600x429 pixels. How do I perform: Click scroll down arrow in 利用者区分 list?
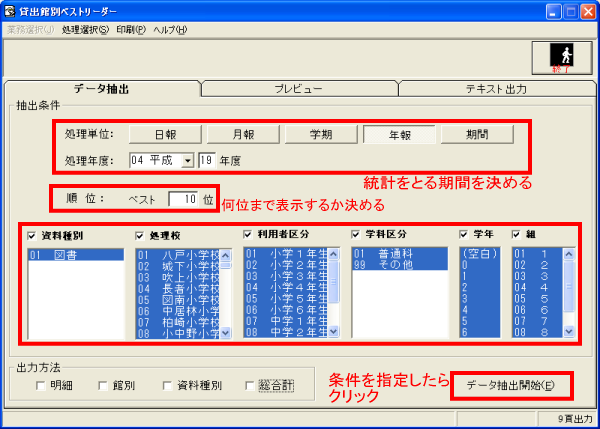[x=333, y=331]
